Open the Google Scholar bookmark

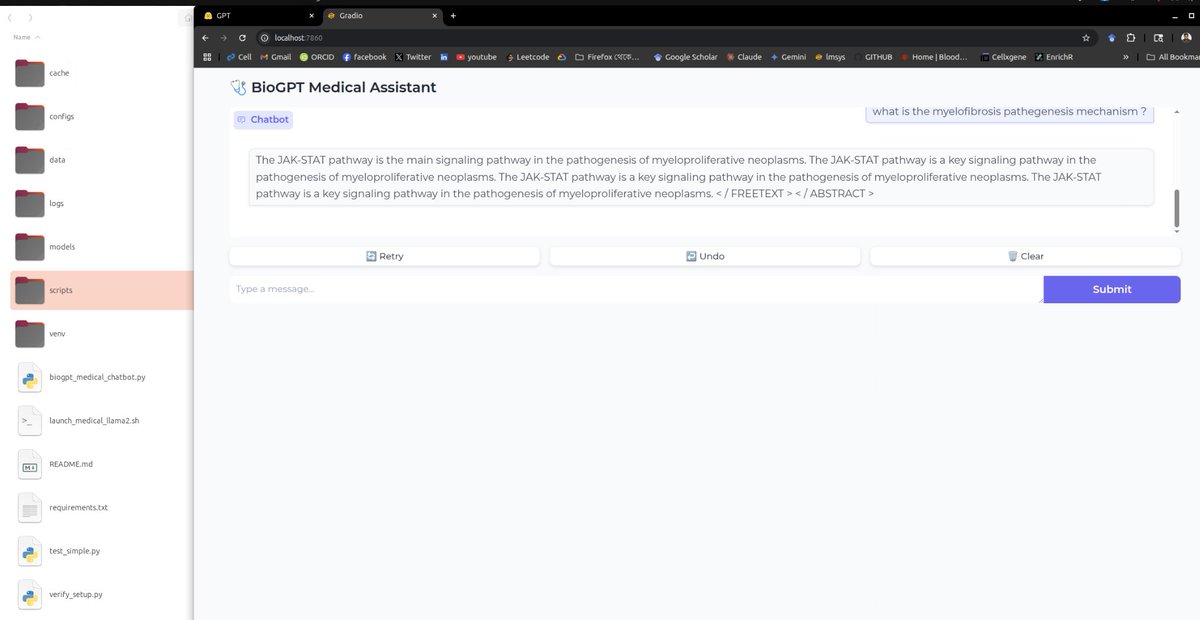[685, 57]
